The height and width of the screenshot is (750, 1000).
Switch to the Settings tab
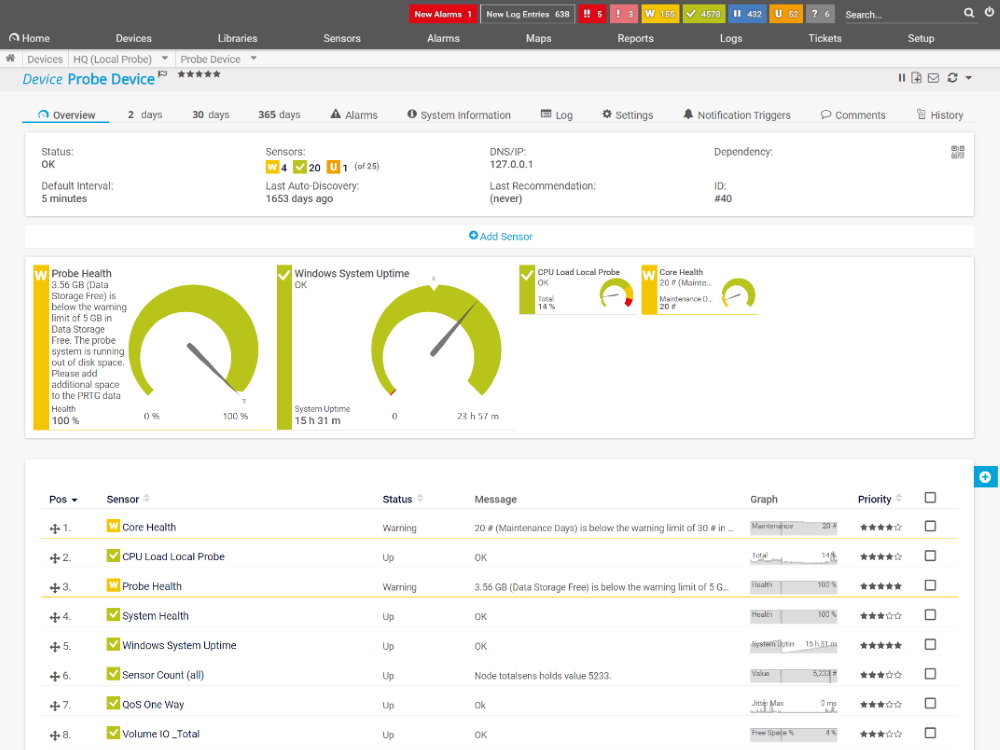(x=627, y=115)
